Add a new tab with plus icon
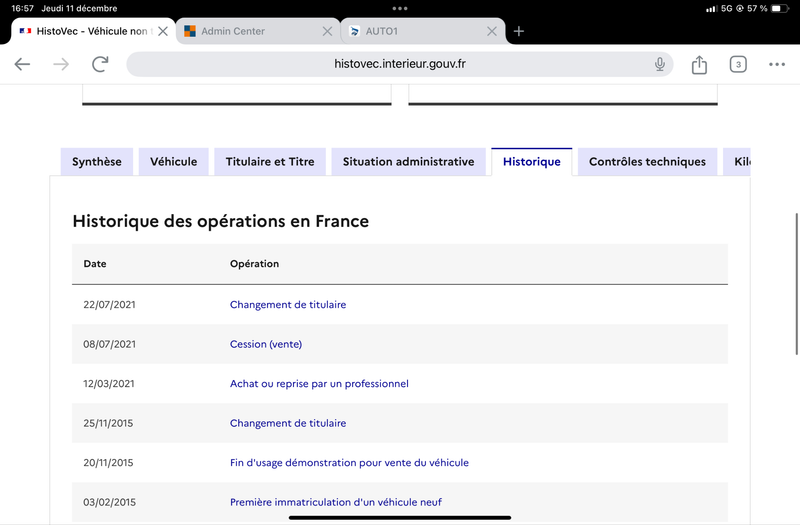The image size is (800, 525). pyautogui.click(x=518, y=31)
